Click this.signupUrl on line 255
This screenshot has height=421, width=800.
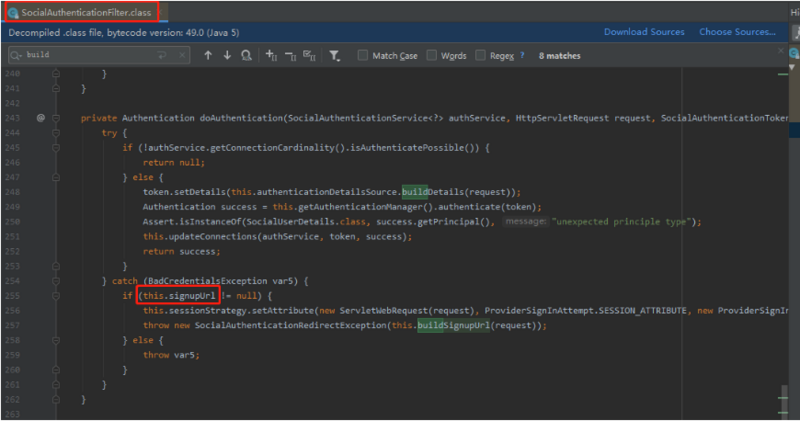tap(179, 295)
